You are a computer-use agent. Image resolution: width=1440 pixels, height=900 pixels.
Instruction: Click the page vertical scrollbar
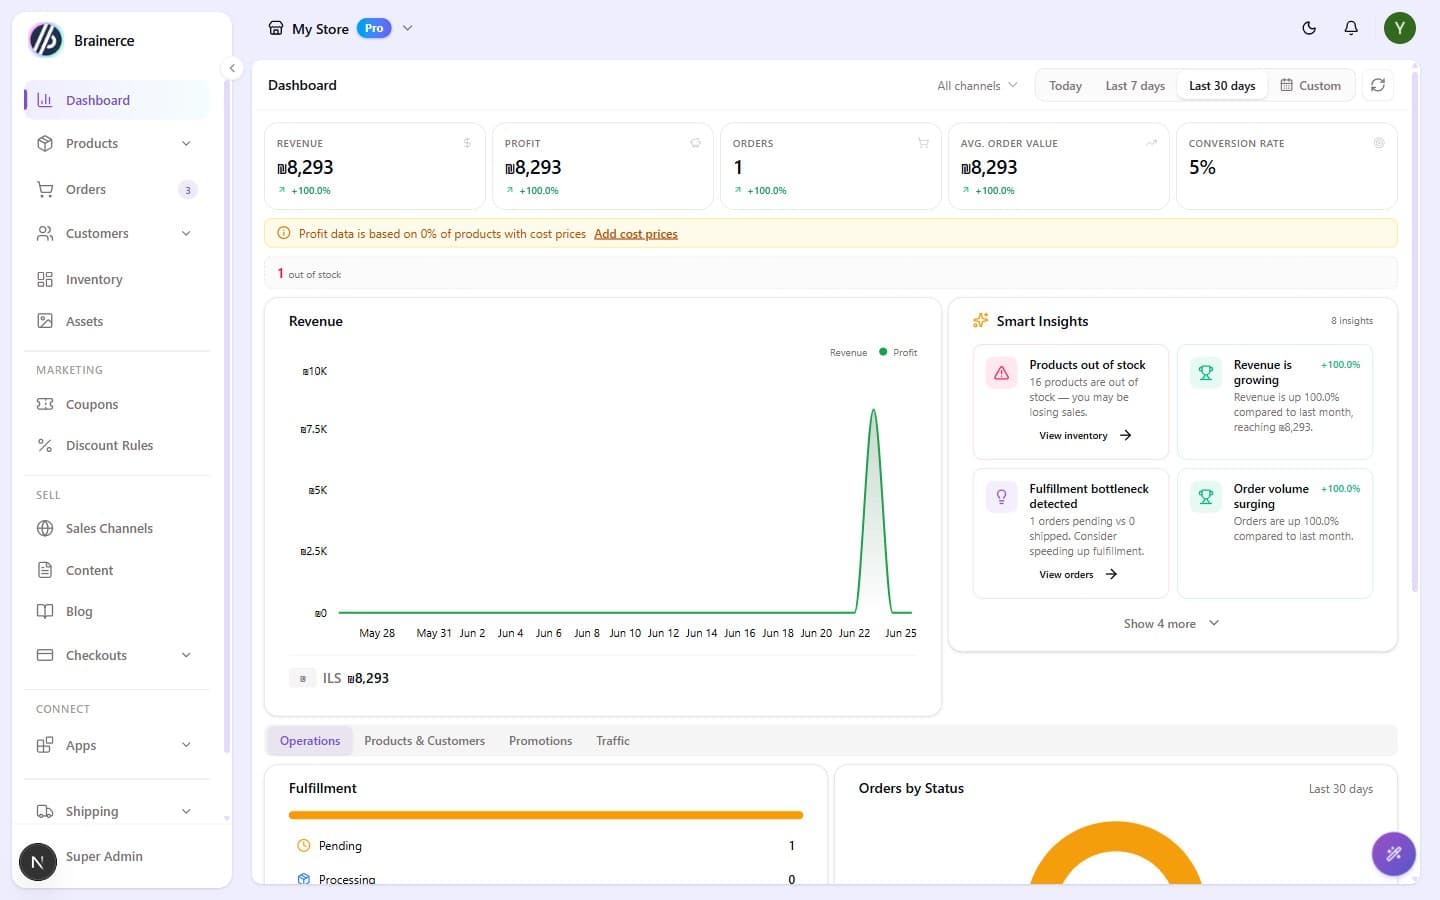point(1415,330)
